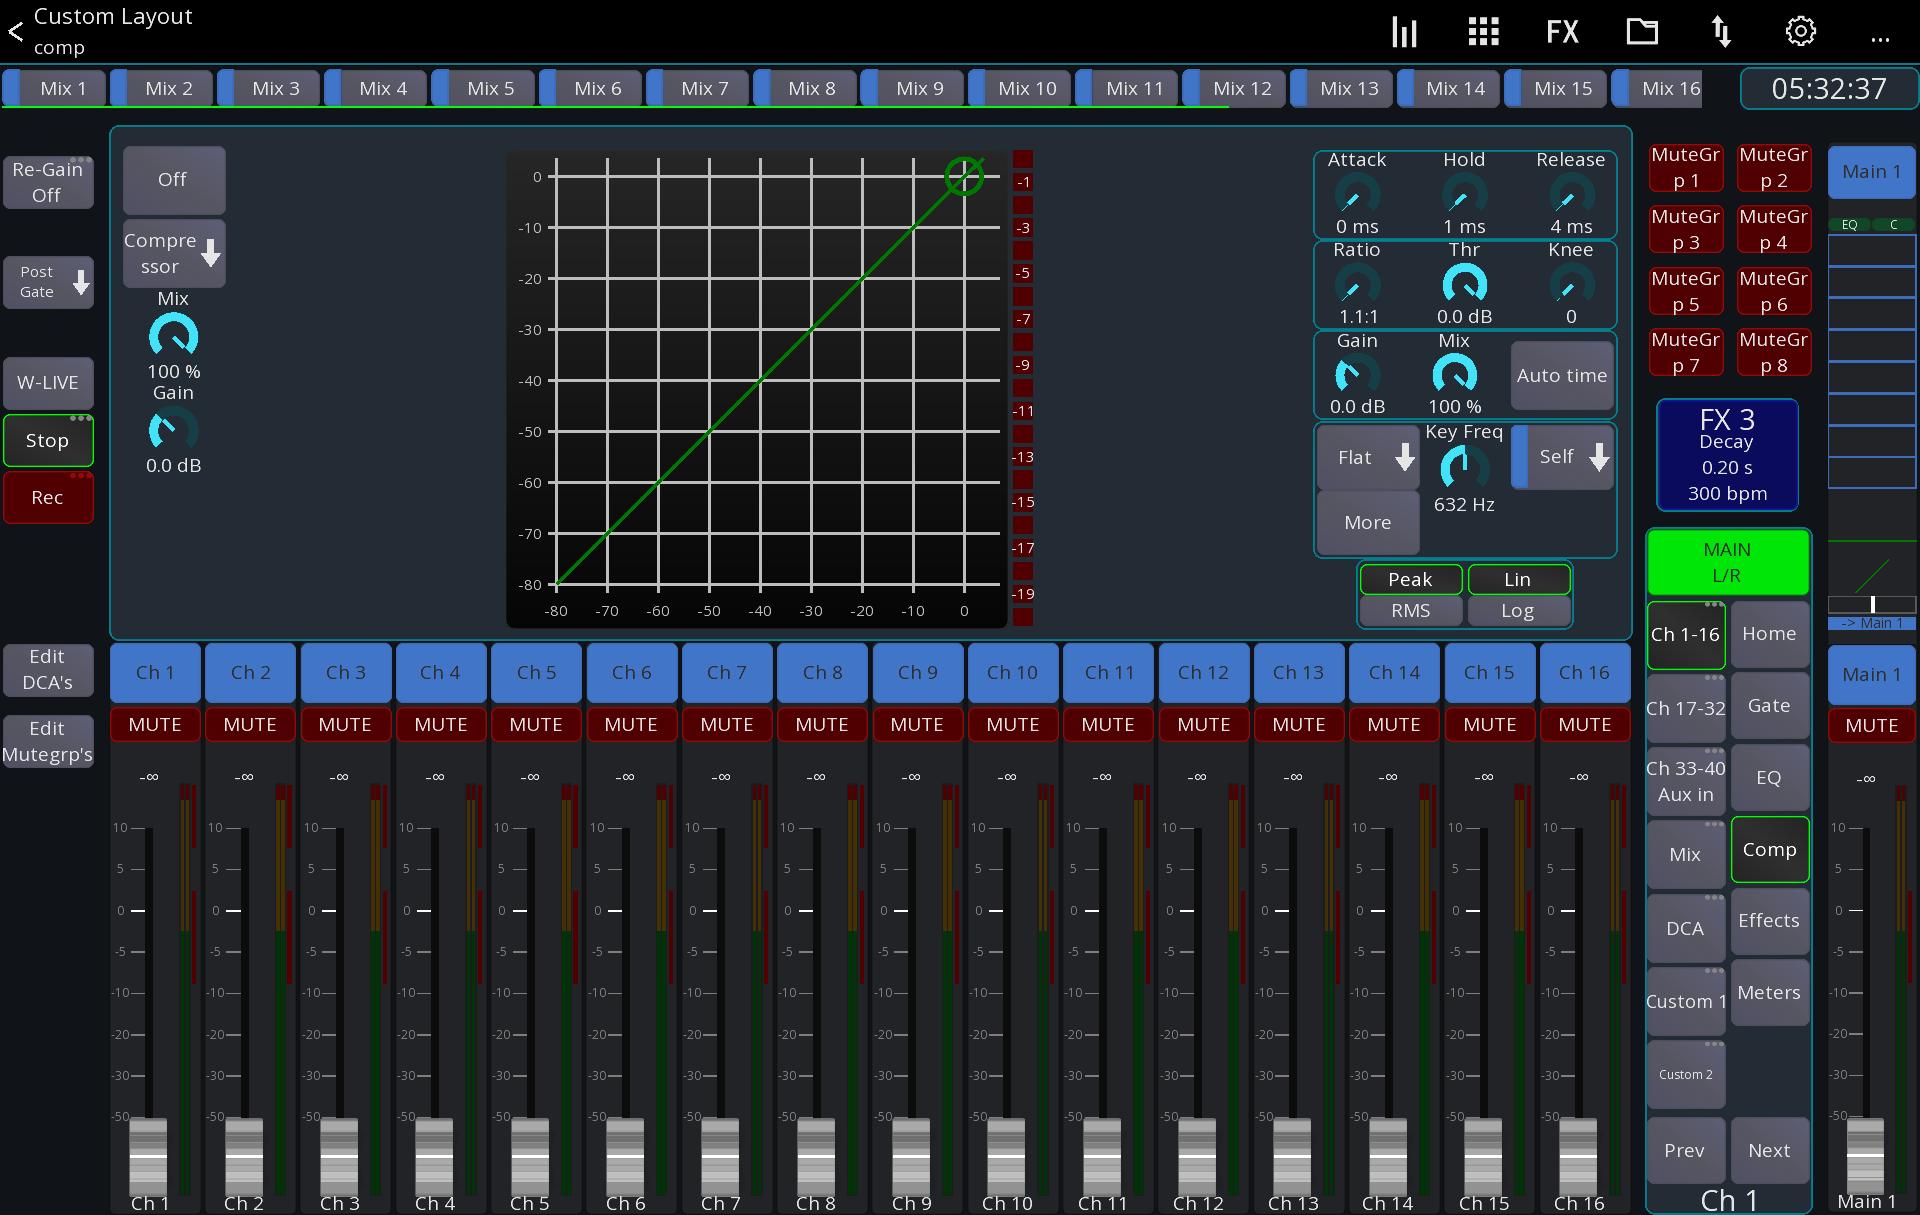Screen dimensions: 1920x1215
Task: Click the green threshold marker on compressor graph
Action: (x=964, y=176)
